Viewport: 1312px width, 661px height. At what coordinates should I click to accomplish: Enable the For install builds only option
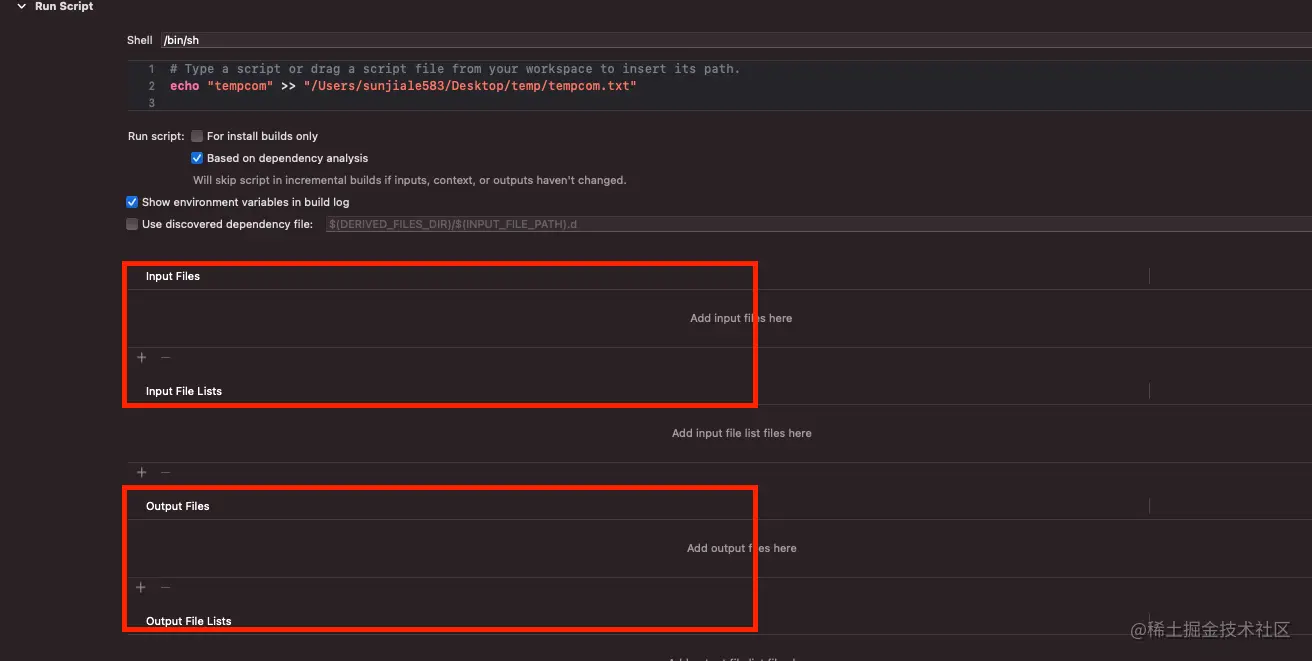(x=196, y=136)
